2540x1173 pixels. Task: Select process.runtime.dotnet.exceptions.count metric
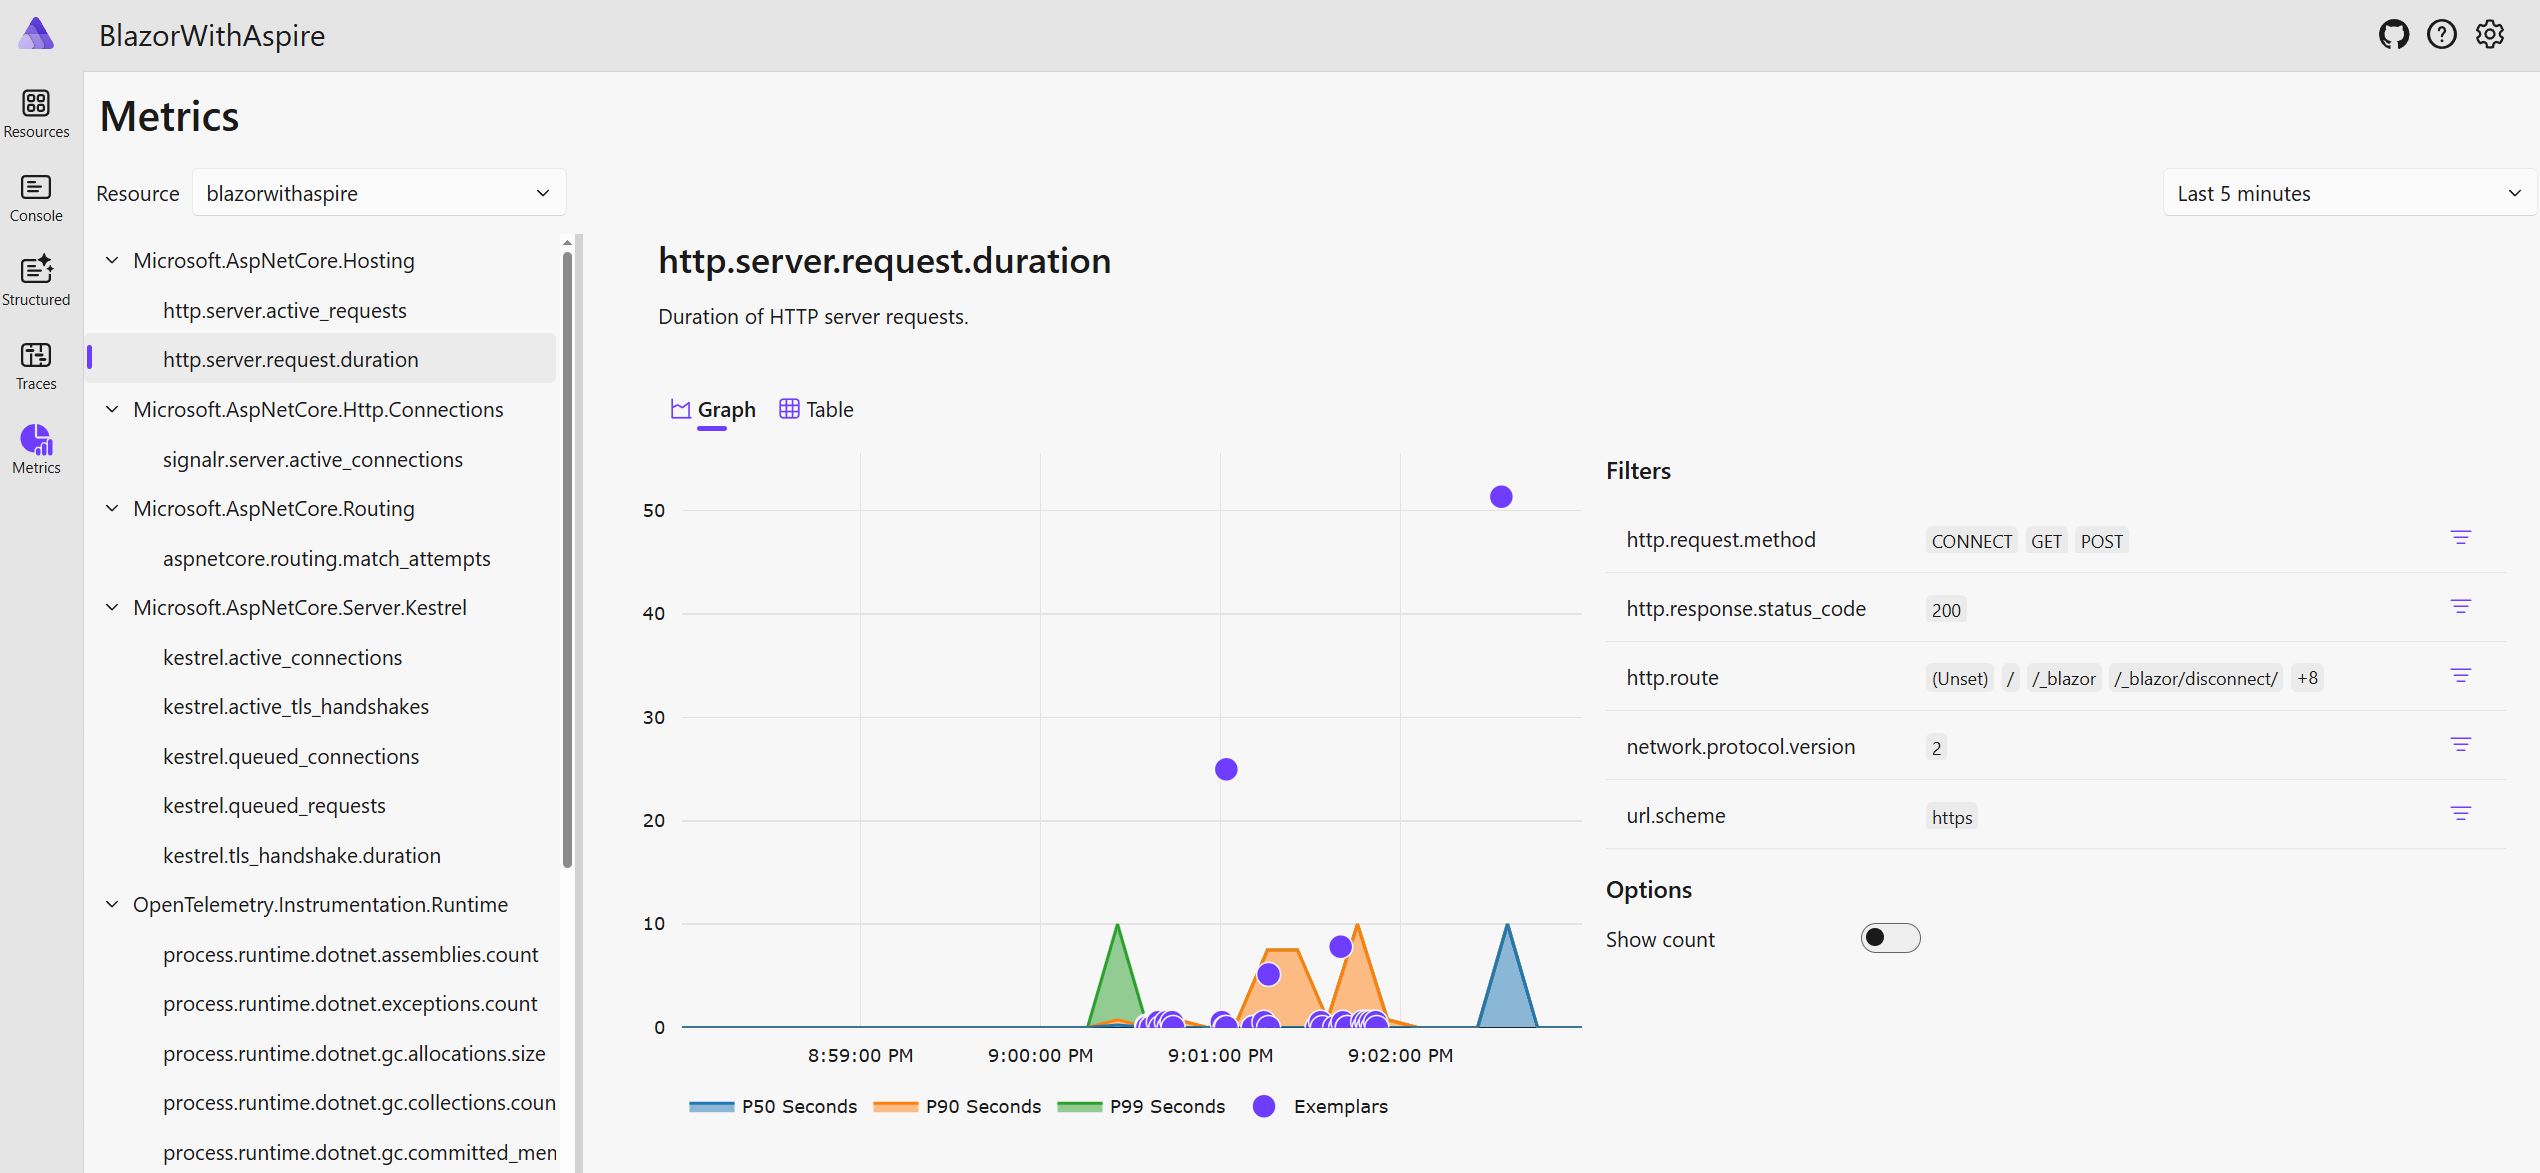pyautogui.click(x=350, y=1003)
